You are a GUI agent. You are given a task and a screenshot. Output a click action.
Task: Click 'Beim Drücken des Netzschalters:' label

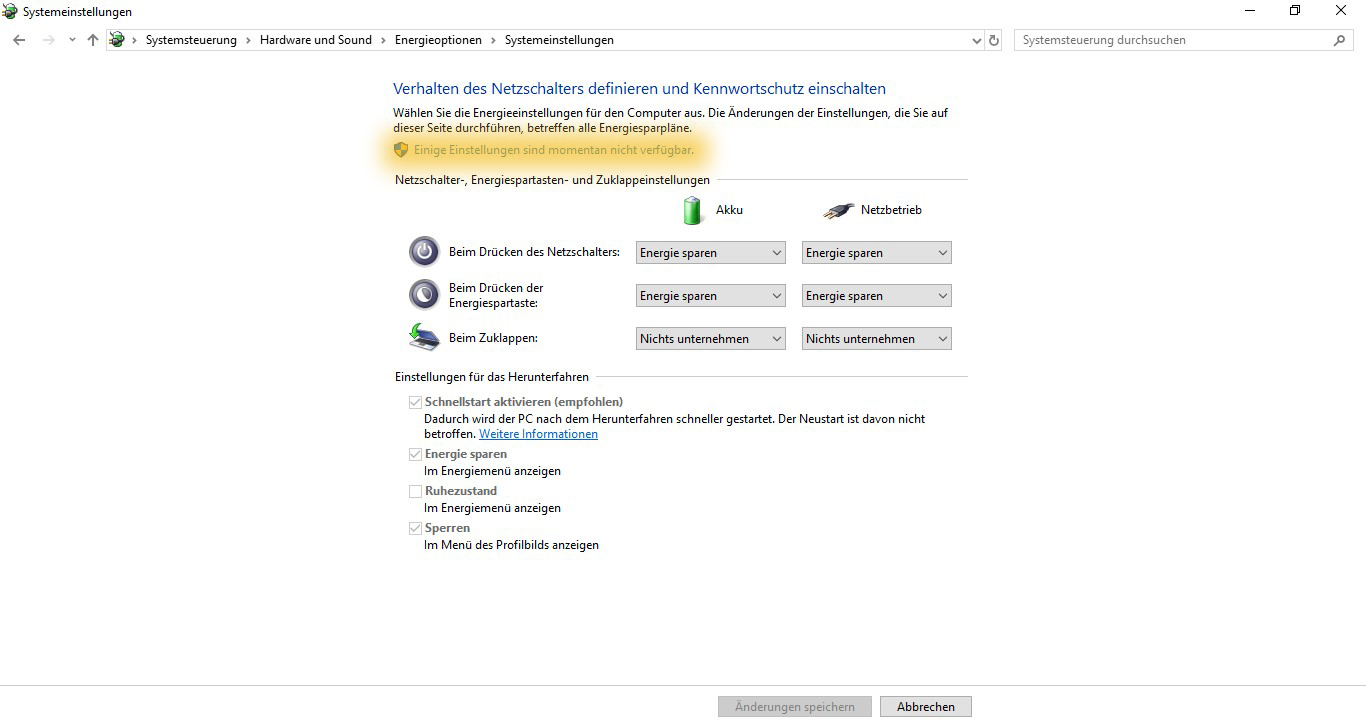click(x=534, y=252)
